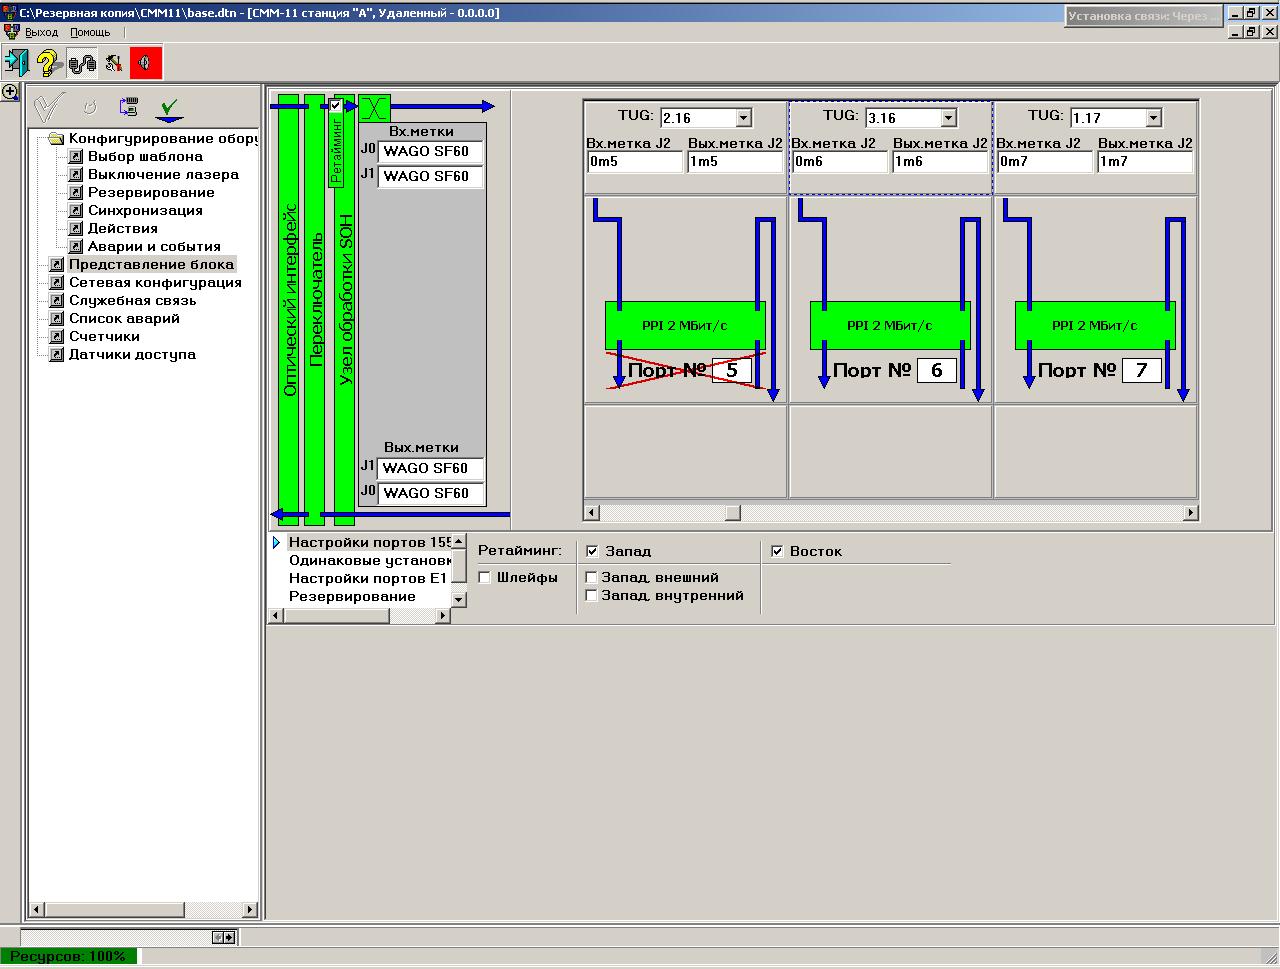The image size is (1280, 969).
Task: Select Резервирование in the left tree
Action: 151,193
